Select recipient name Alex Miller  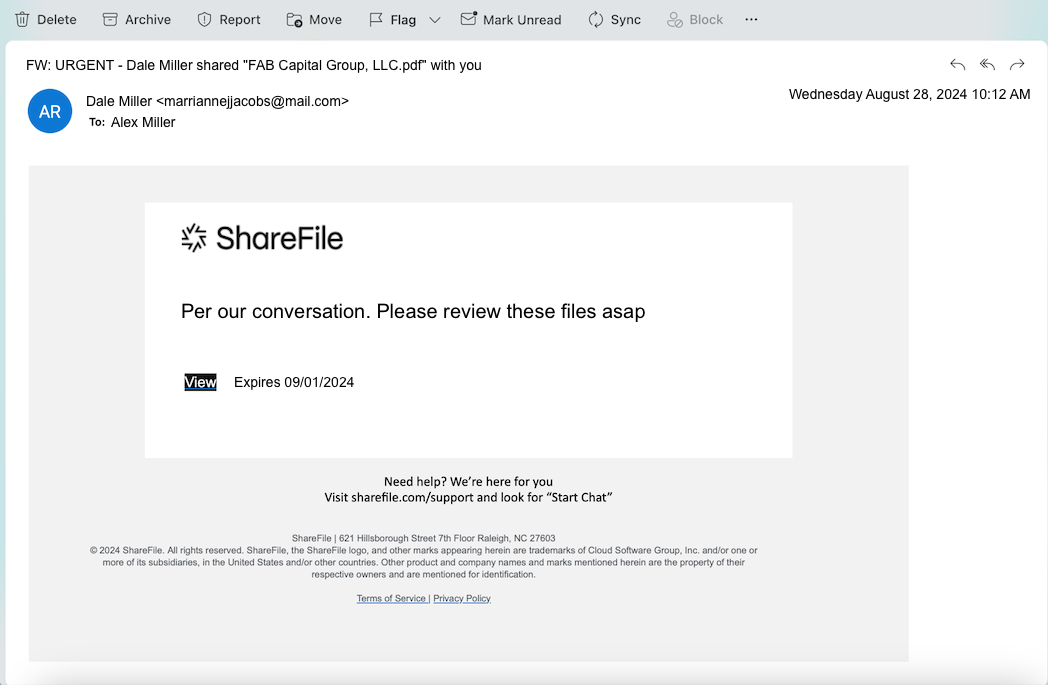(x=143, y=122)
